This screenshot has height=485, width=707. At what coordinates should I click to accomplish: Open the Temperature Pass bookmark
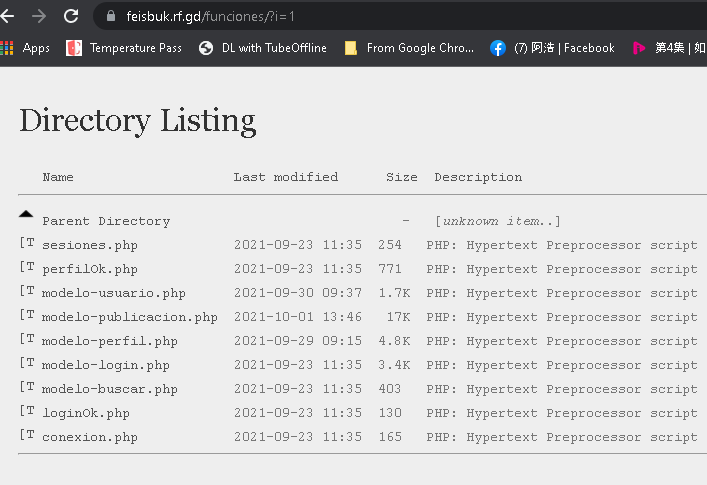(124, 48)
